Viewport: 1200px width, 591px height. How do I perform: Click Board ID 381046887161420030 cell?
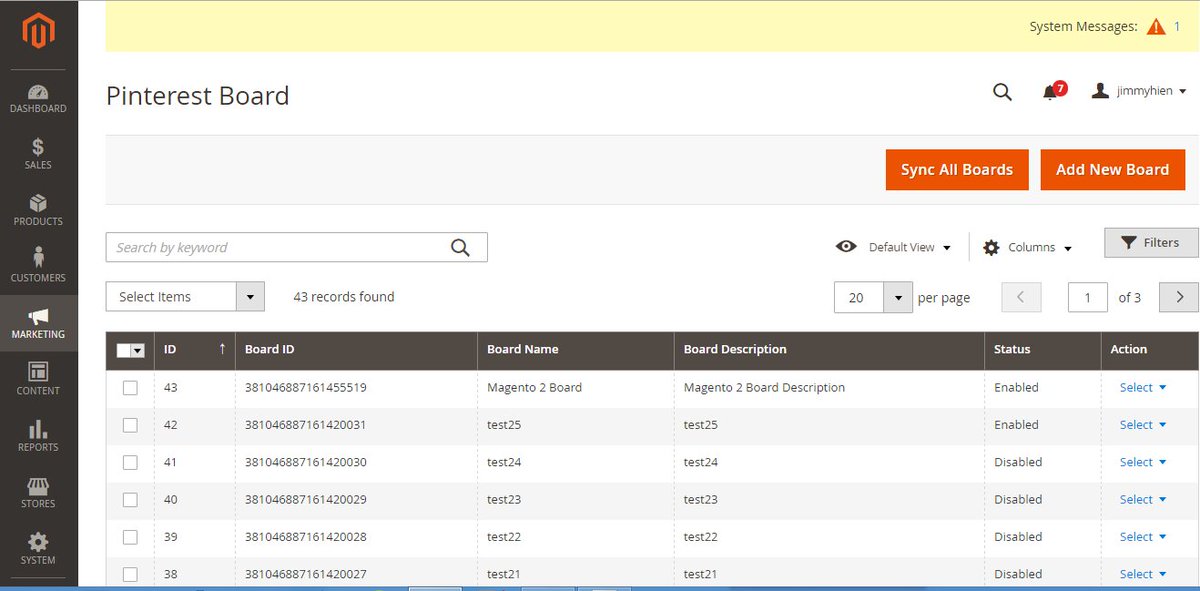306,462
